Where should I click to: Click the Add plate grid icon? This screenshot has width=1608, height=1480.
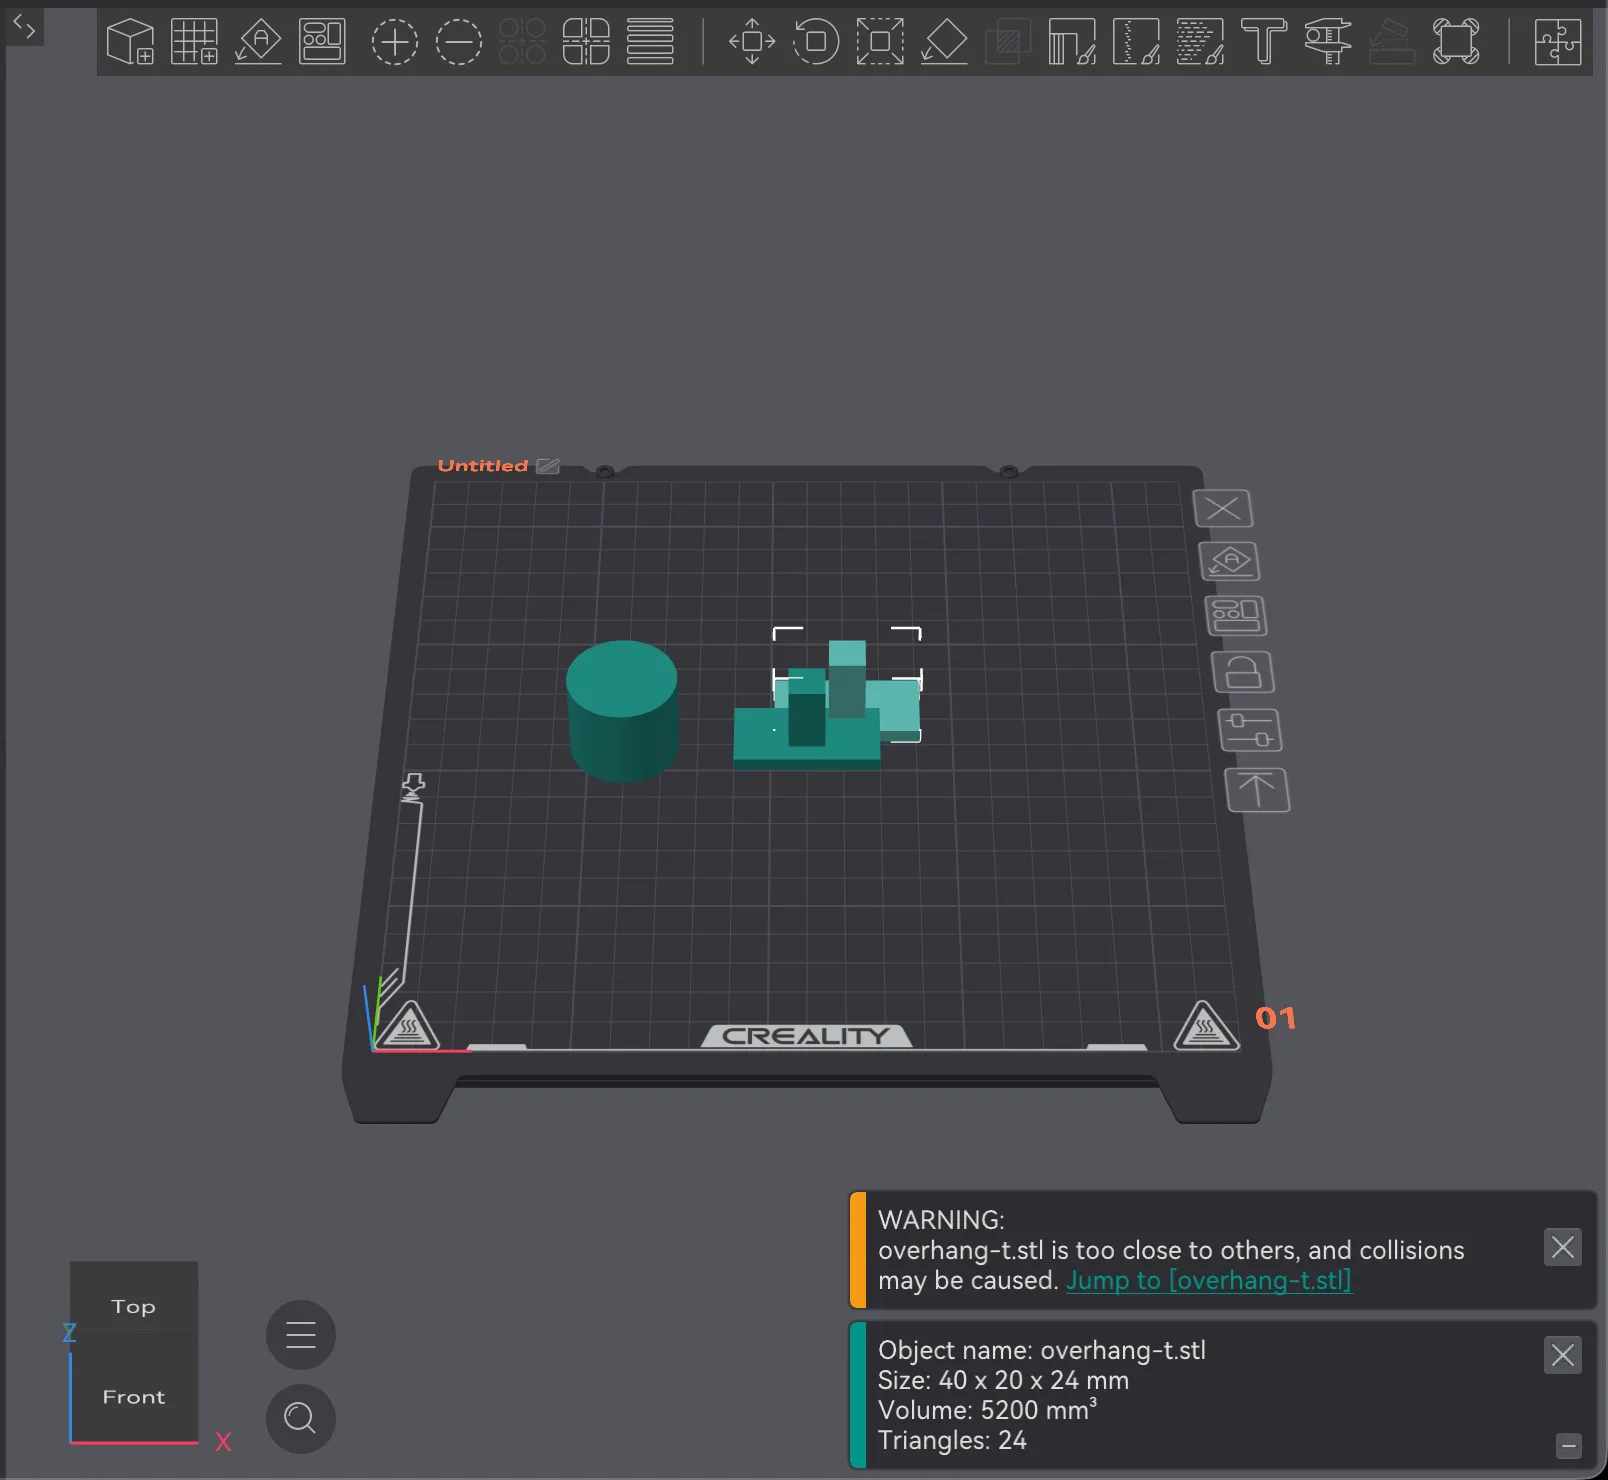[x=194, y=42]
